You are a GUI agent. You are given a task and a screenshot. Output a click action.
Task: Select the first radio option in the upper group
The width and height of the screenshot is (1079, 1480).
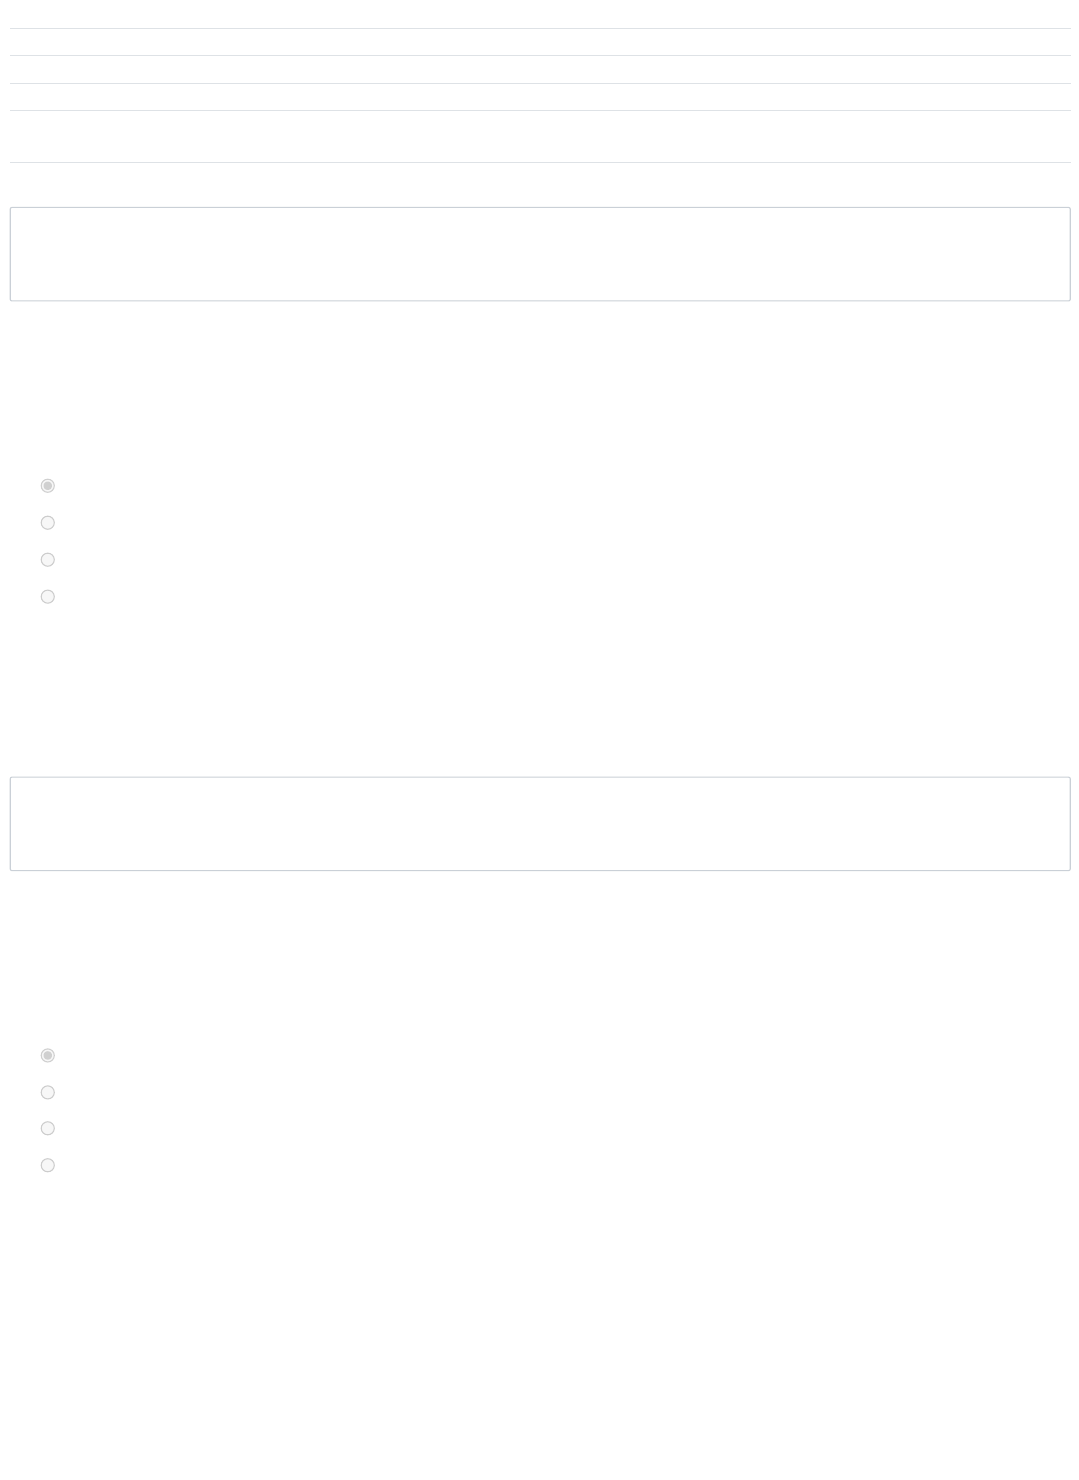[x=47, y=486]
